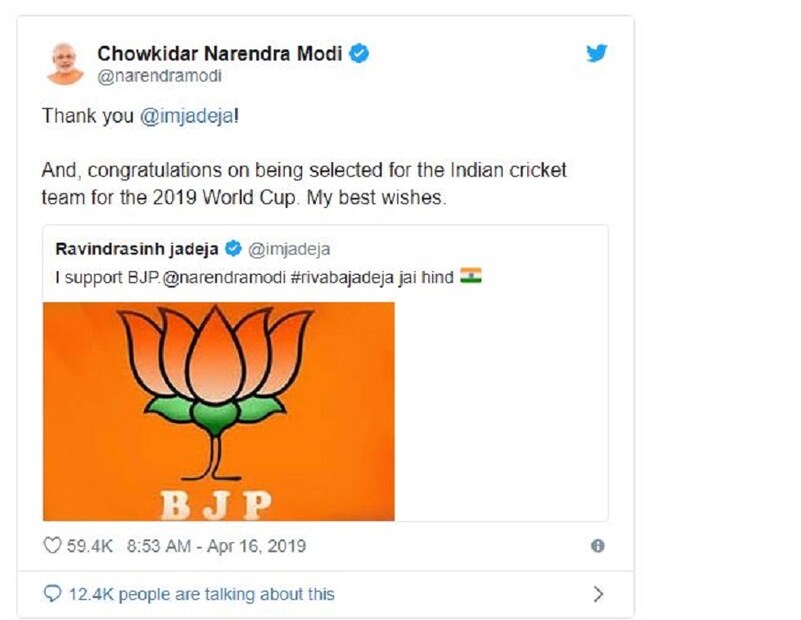Click the Twitter bird logo
Viewport: 801px width, 620px height.
[597, 53]
